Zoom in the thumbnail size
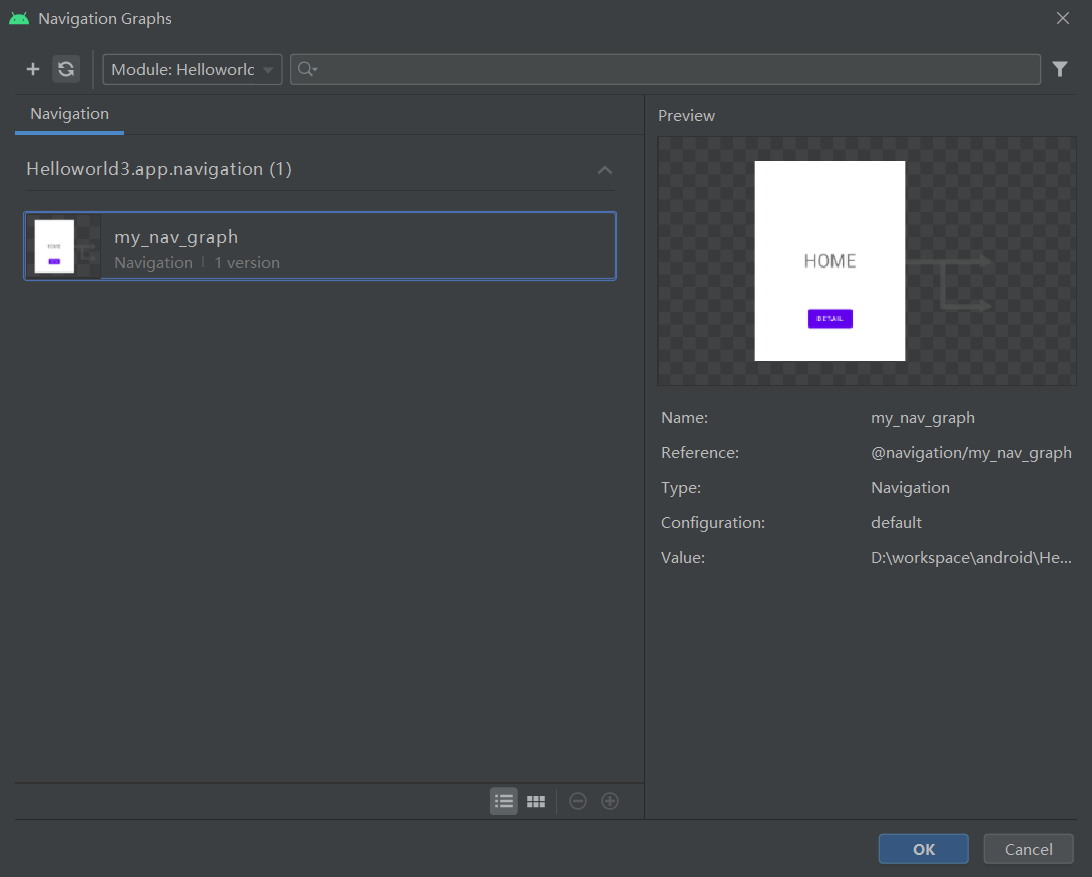This screenshot has height=877, width=1092. click(609, 801)
